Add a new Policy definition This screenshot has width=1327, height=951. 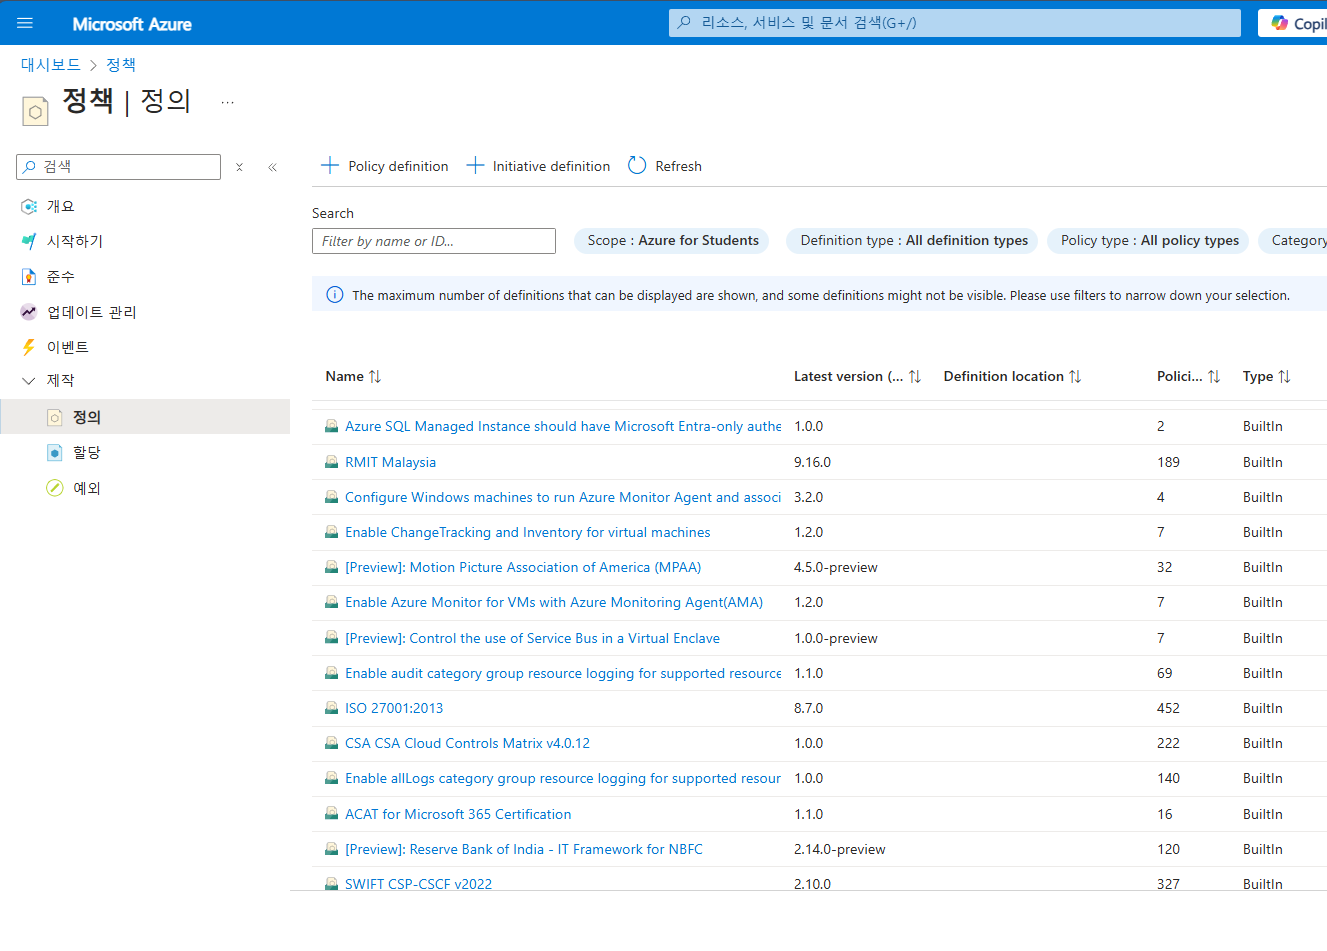(x=384, y=166)
